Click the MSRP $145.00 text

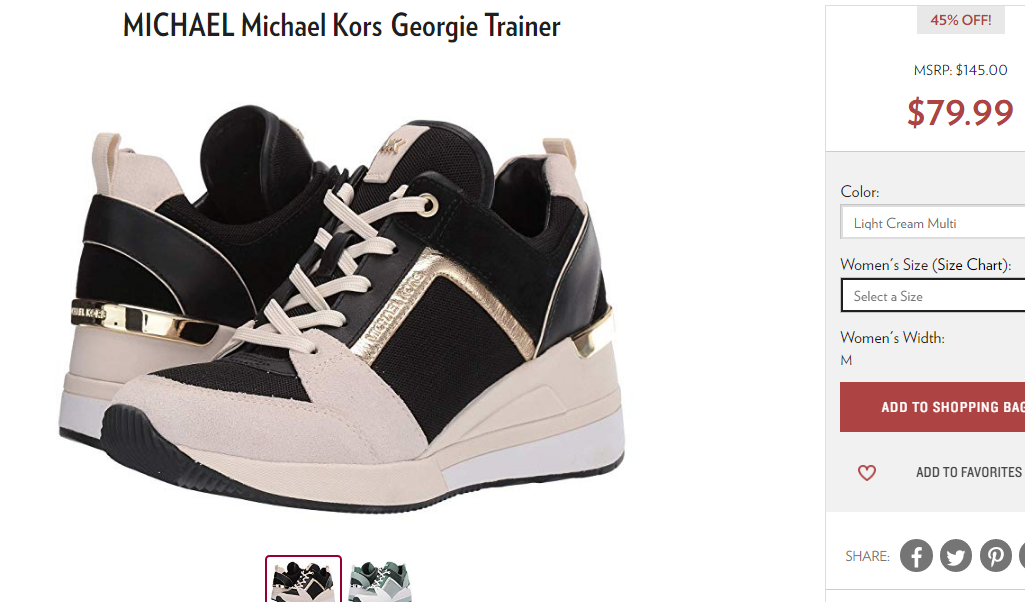[960, 70]
